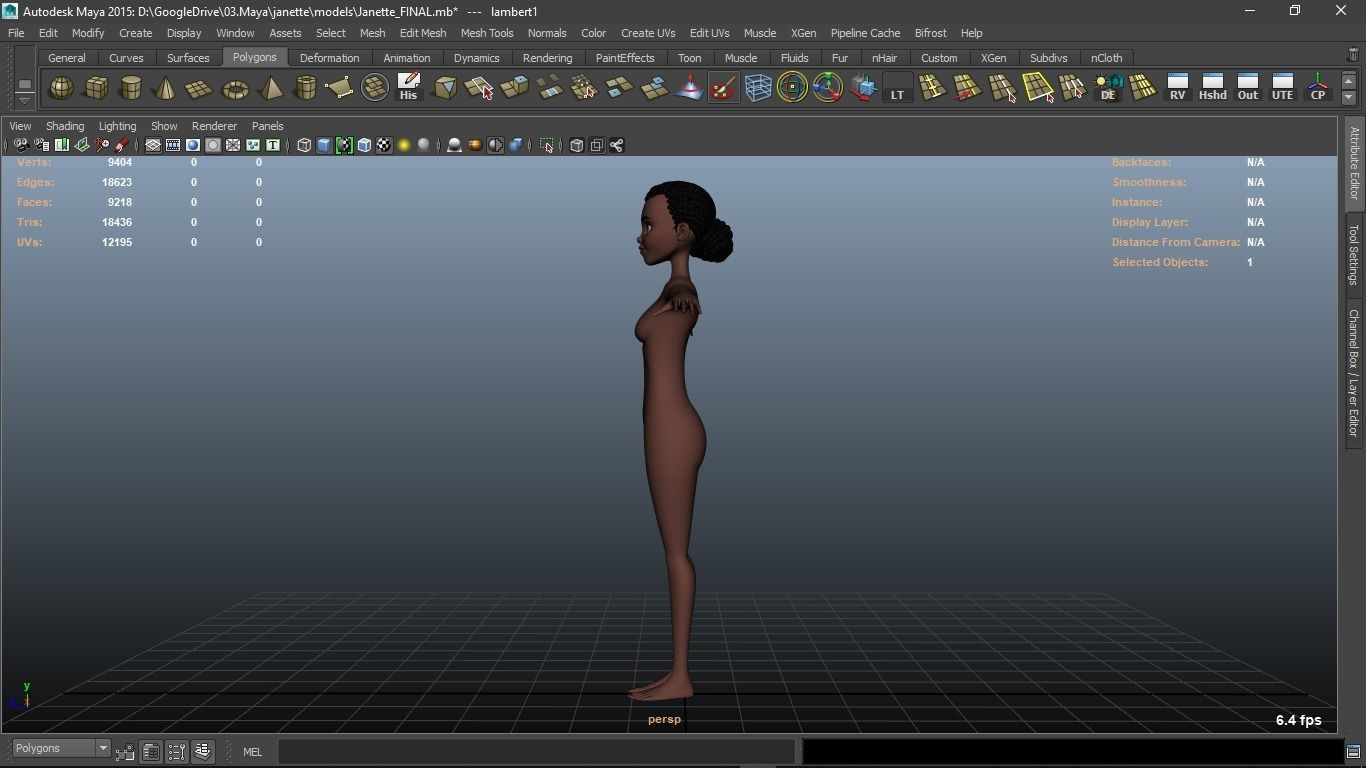This screenshot has width=1366, height=768.
Task: Open the Hshd Hypershade shelf button
Action: coord(1213,88)
